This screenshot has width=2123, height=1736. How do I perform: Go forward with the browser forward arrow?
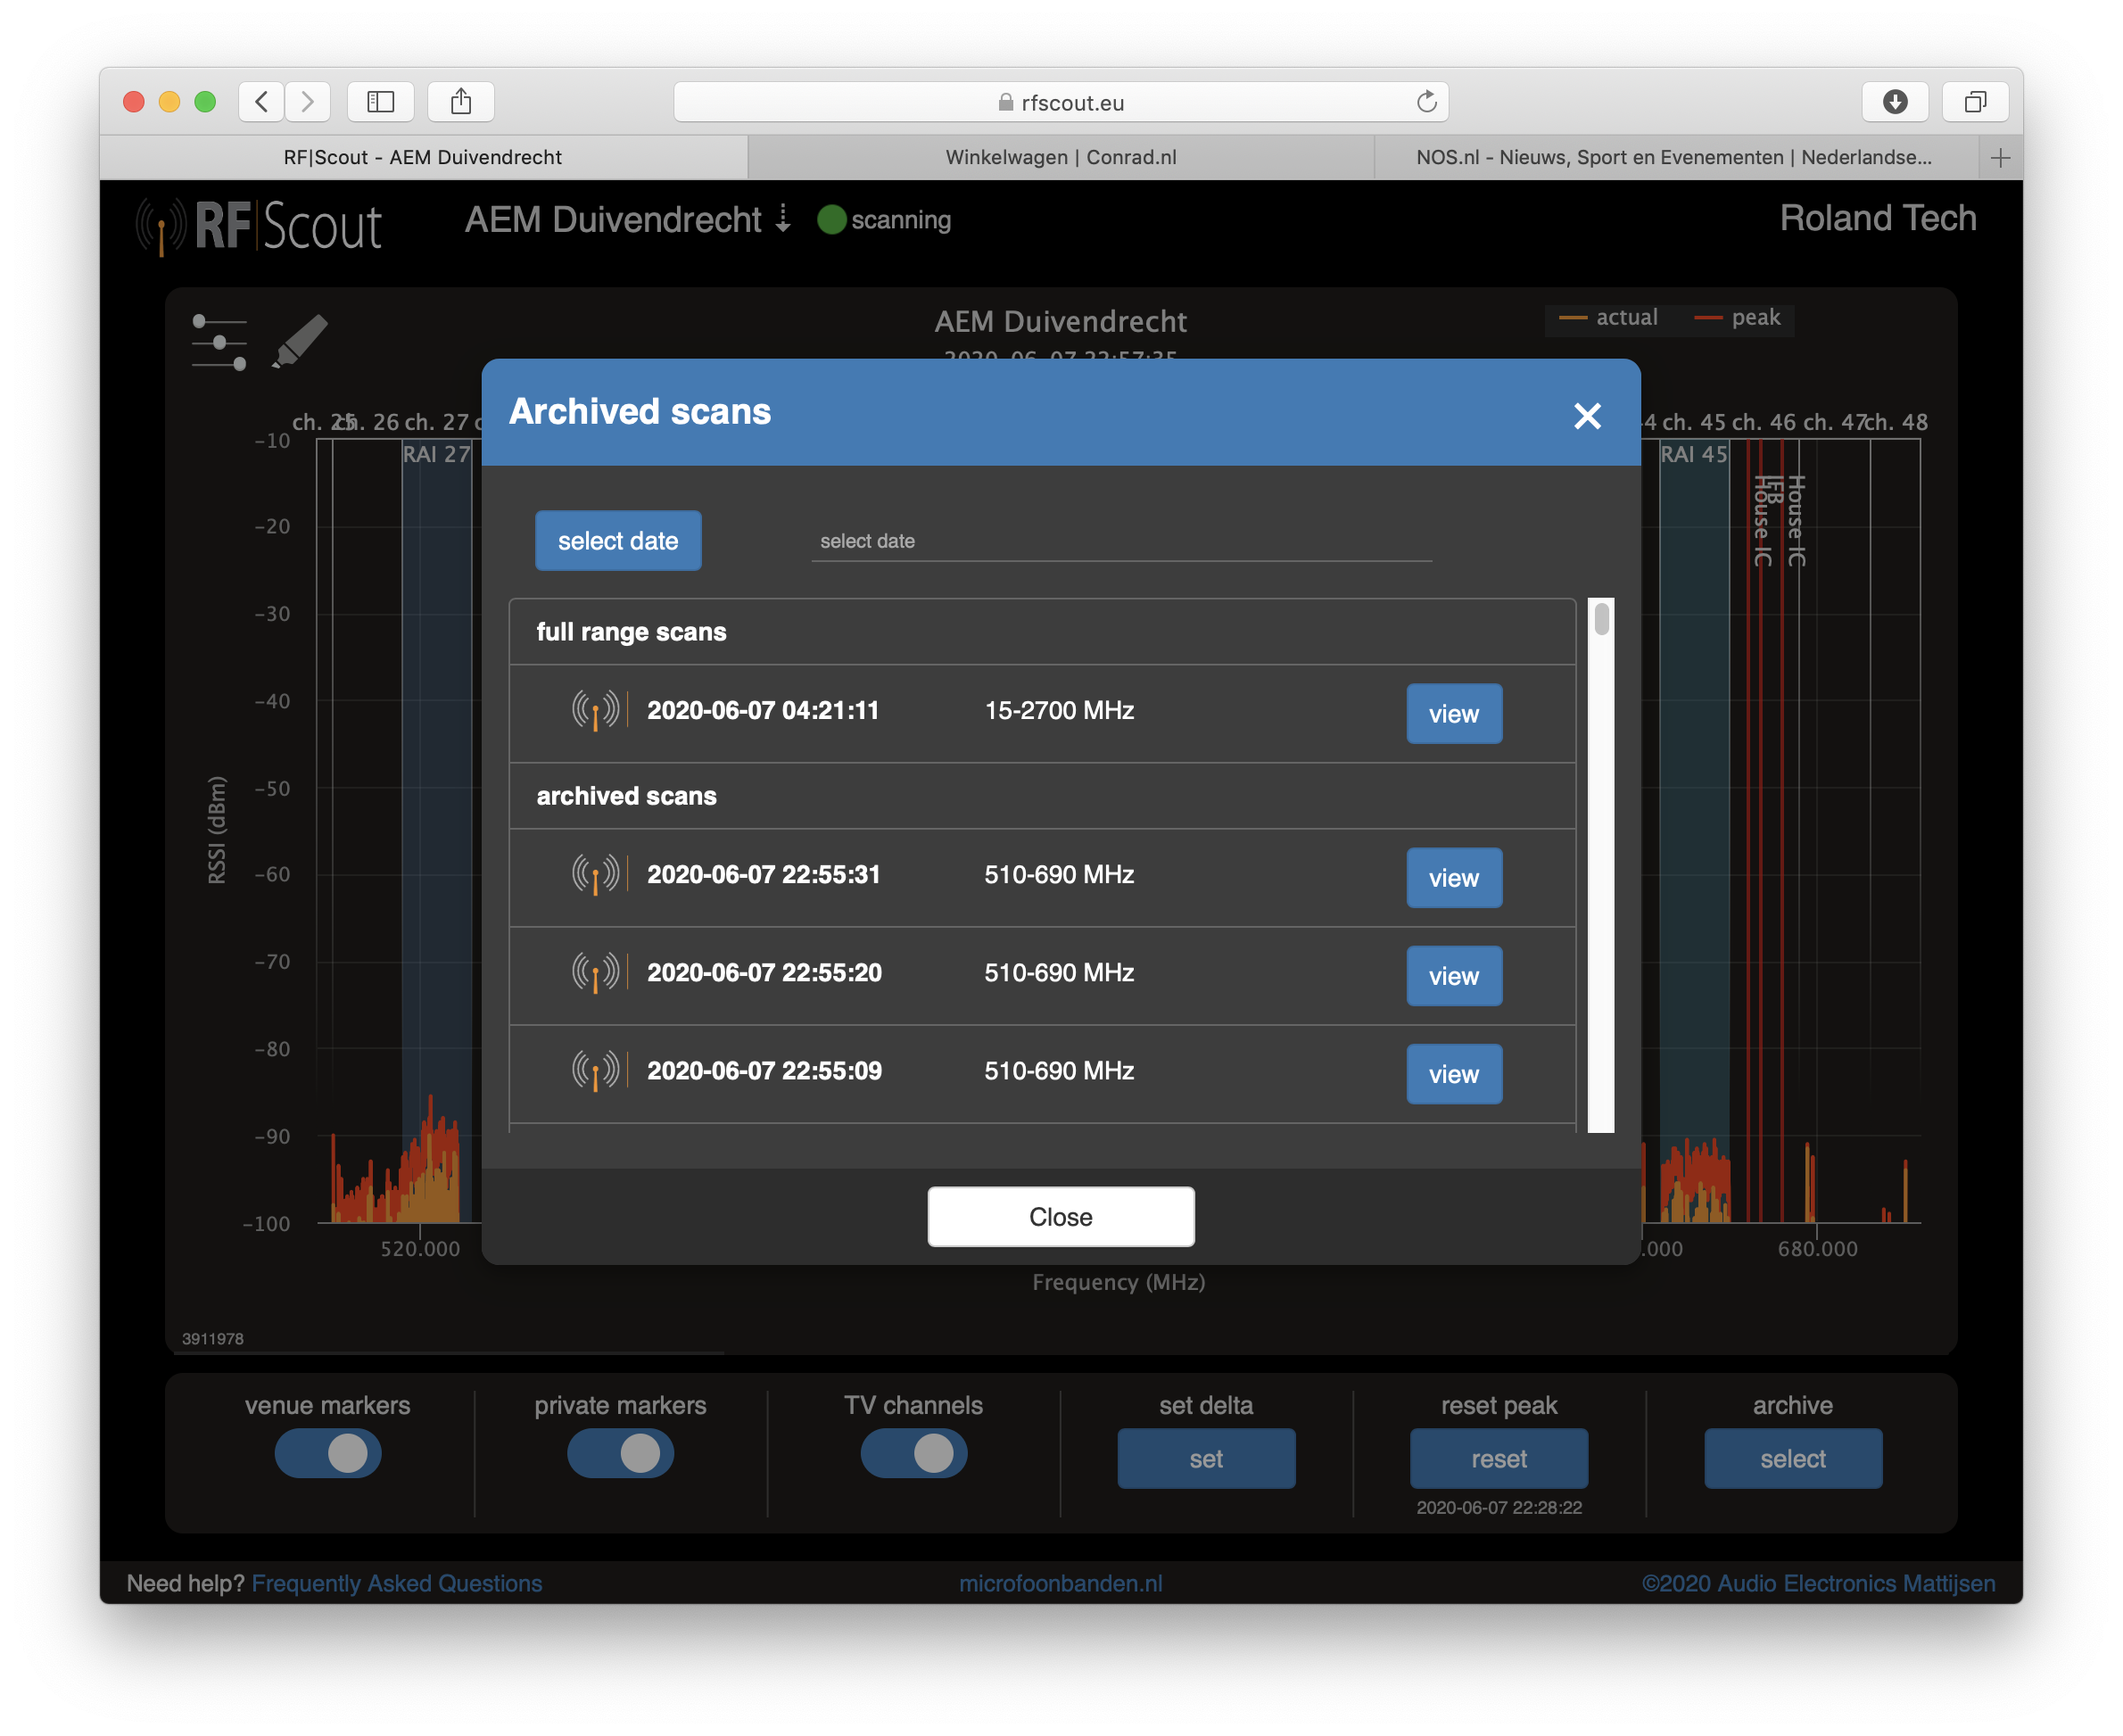click(x=307, y=101)
